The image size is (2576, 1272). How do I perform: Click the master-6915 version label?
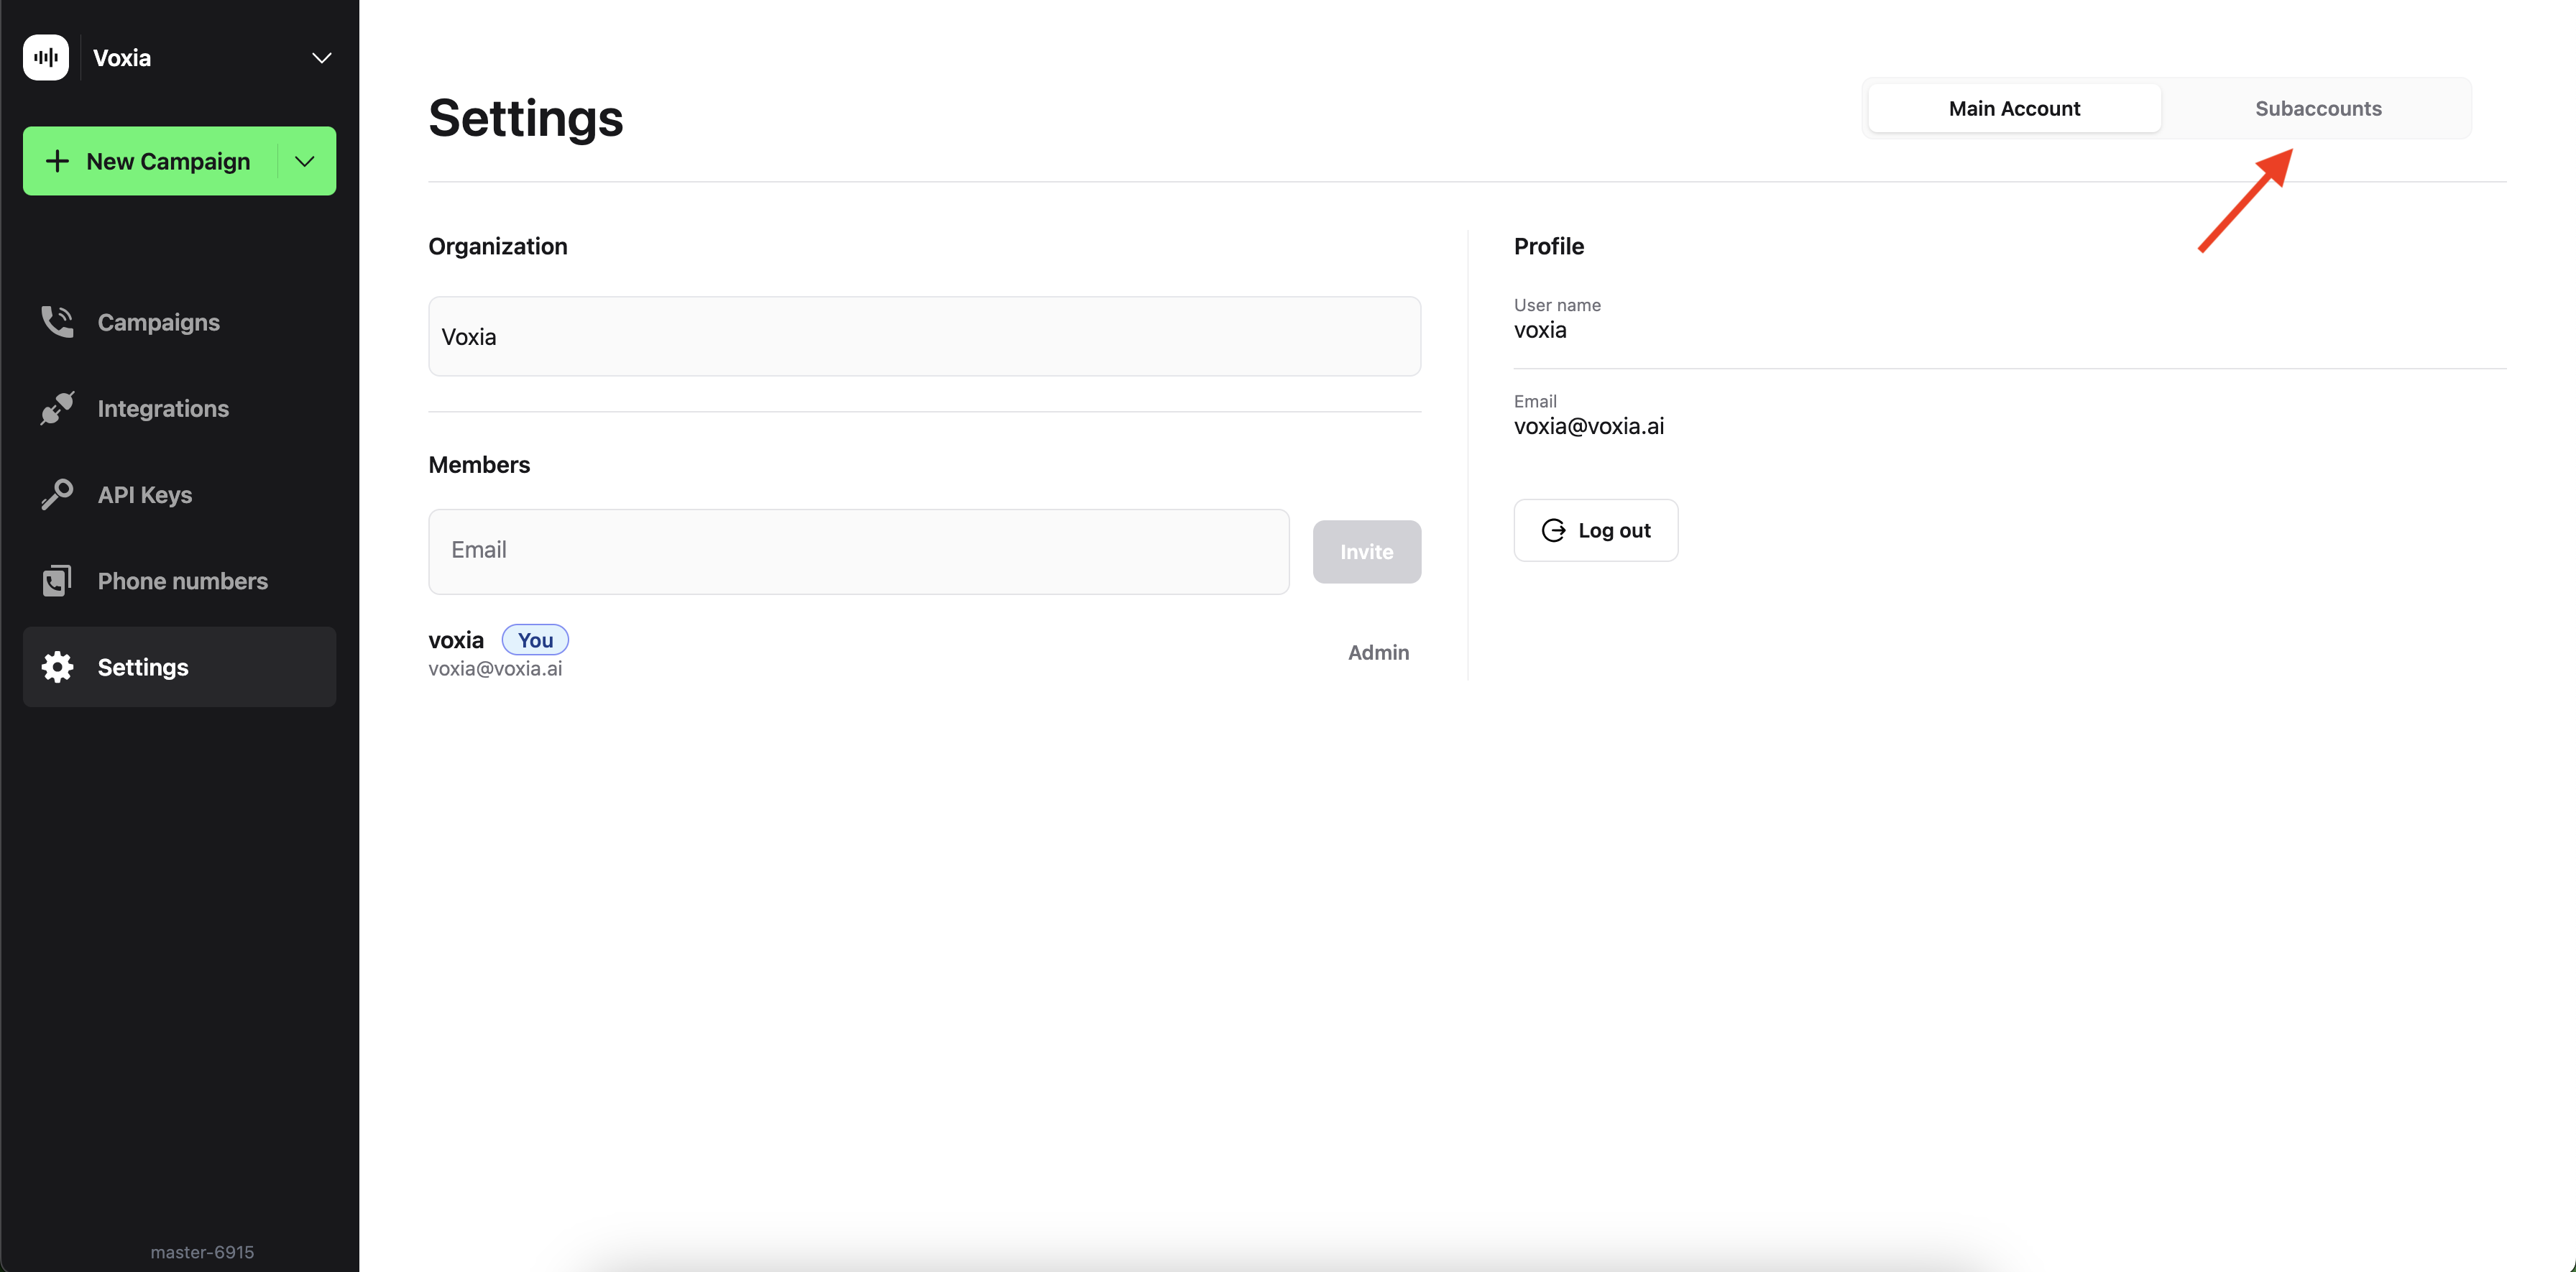[202, 1252]
